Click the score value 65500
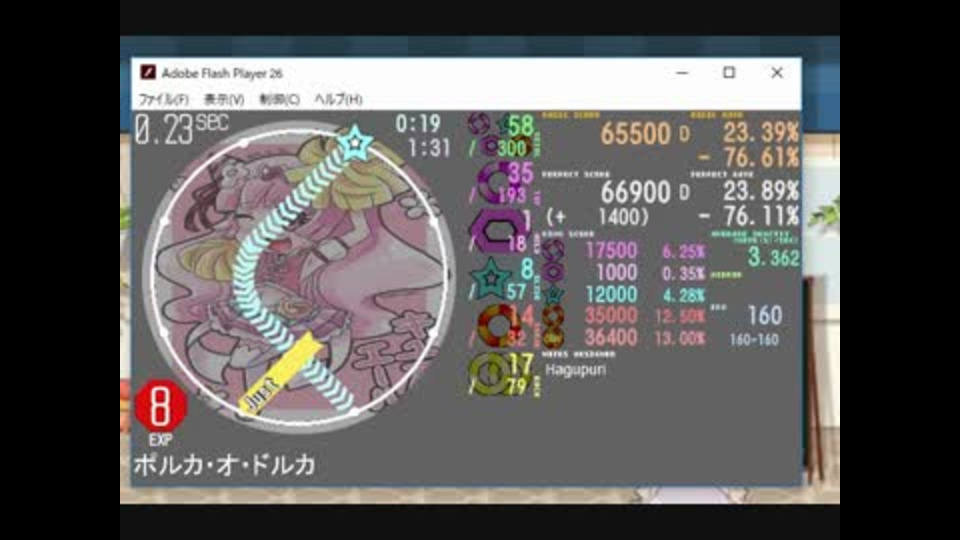Screen dimensions: 960x540 635,133
